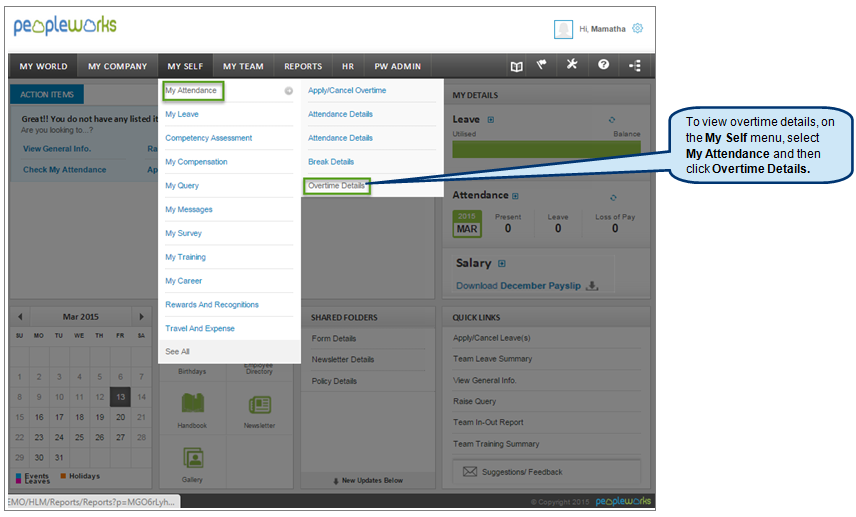Expand the Attendance details plus icon
Viewport: 856px width, 517px height.
tap(515, 195)
